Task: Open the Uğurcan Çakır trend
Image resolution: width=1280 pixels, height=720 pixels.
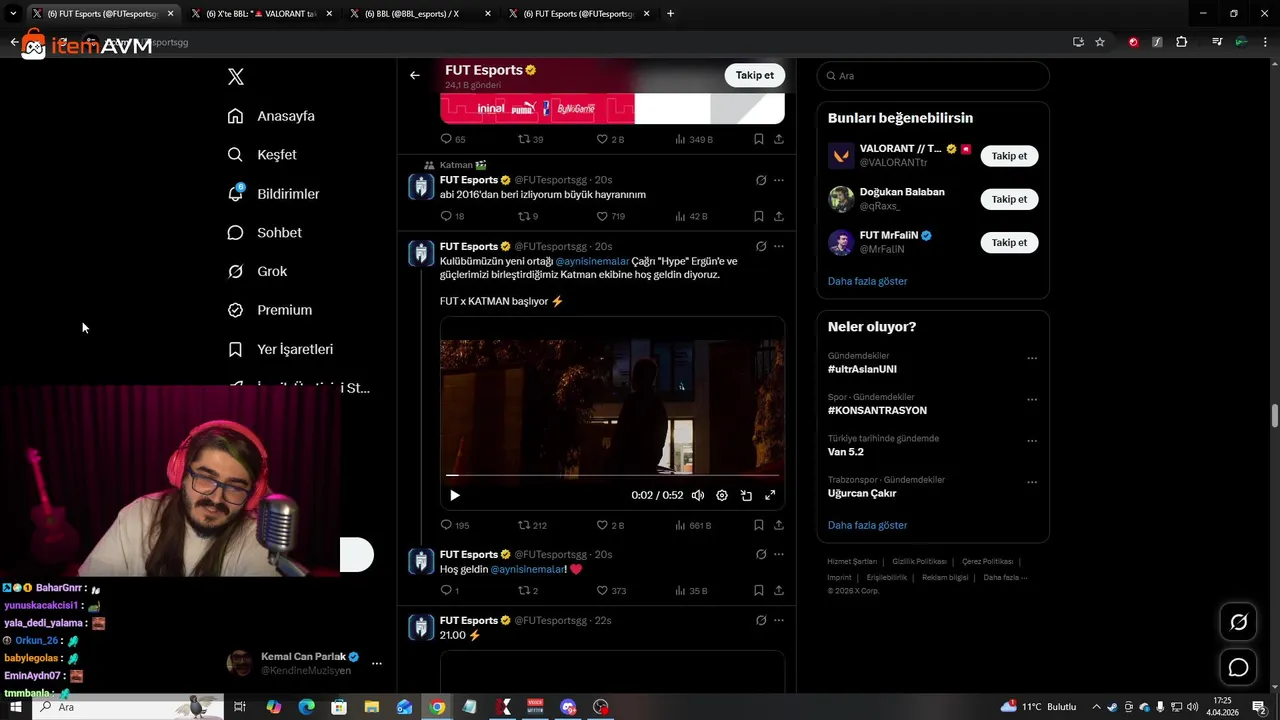Action: [x=862, y=493]
